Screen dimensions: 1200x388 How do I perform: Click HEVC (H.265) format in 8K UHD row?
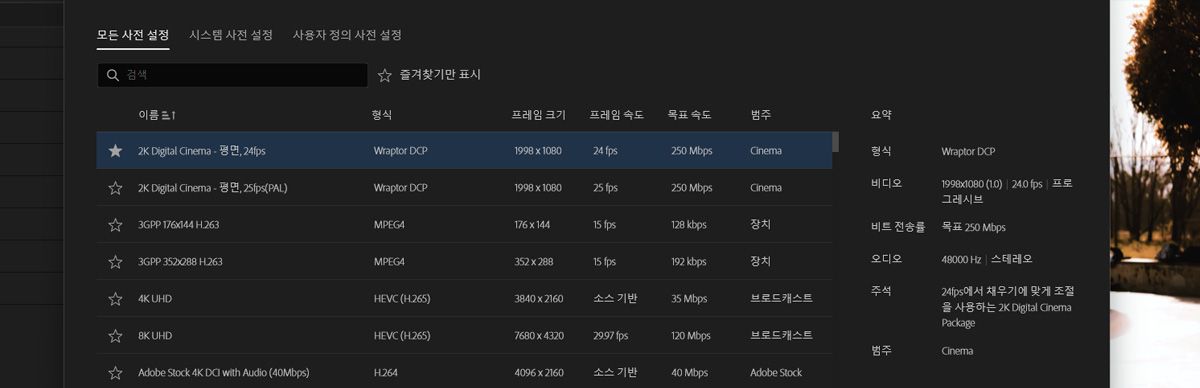point(402,336)
